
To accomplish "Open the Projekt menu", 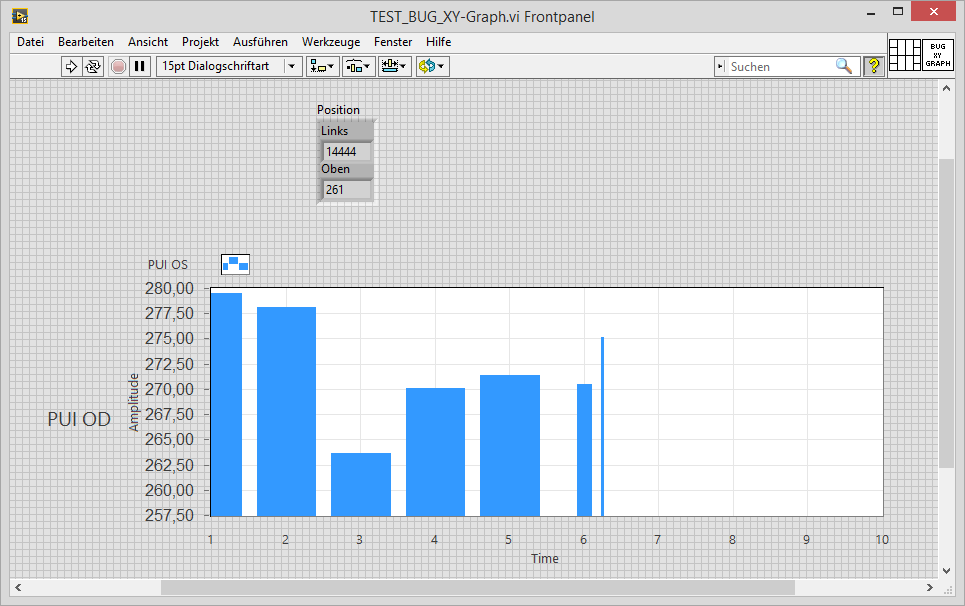I will [200, 42].
